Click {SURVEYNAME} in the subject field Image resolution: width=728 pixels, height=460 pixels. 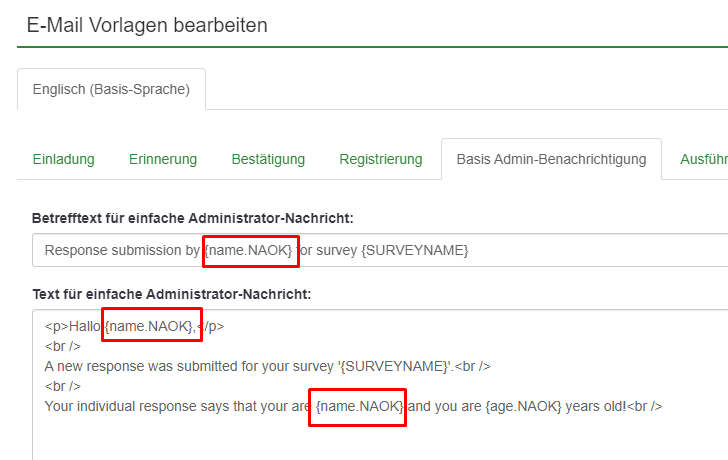[416, 250]
